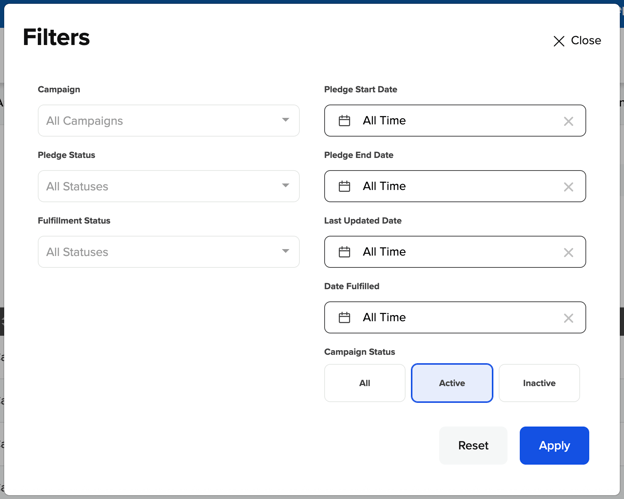The height and width of the screenshot is (499, 624).
Task: Open the Campaign dropdown
Action: point(168,121)
